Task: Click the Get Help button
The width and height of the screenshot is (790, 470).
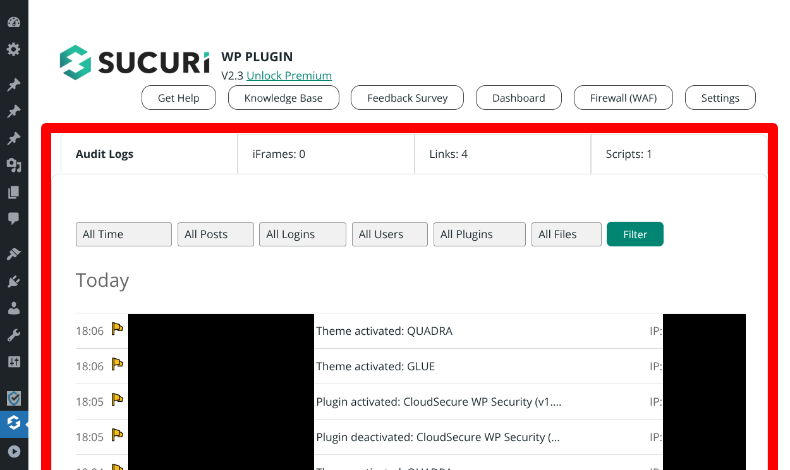Action: point(178,98)
